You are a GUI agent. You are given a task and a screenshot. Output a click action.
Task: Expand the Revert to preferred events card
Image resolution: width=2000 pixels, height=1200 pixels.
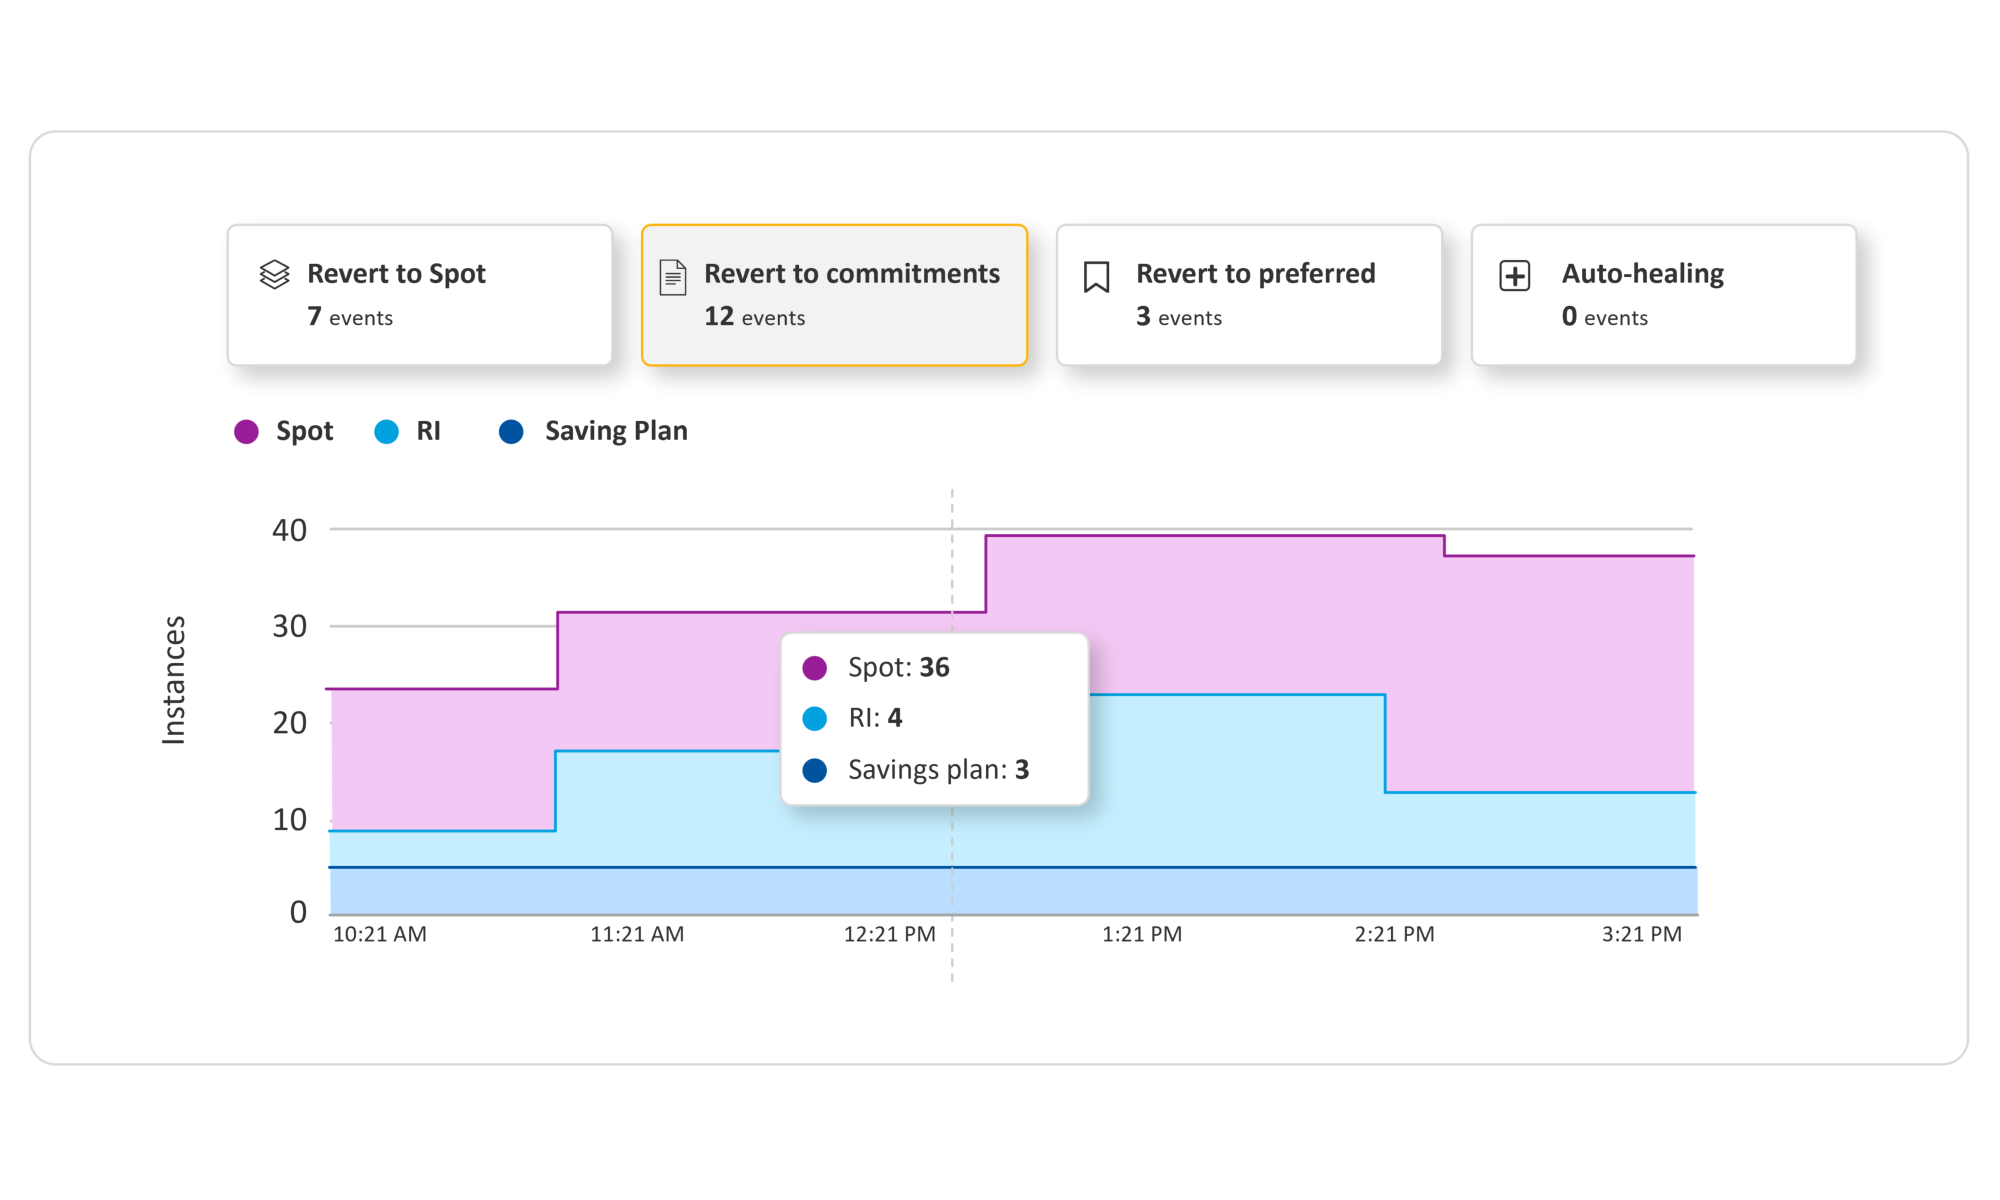[x=1248, y=294]
